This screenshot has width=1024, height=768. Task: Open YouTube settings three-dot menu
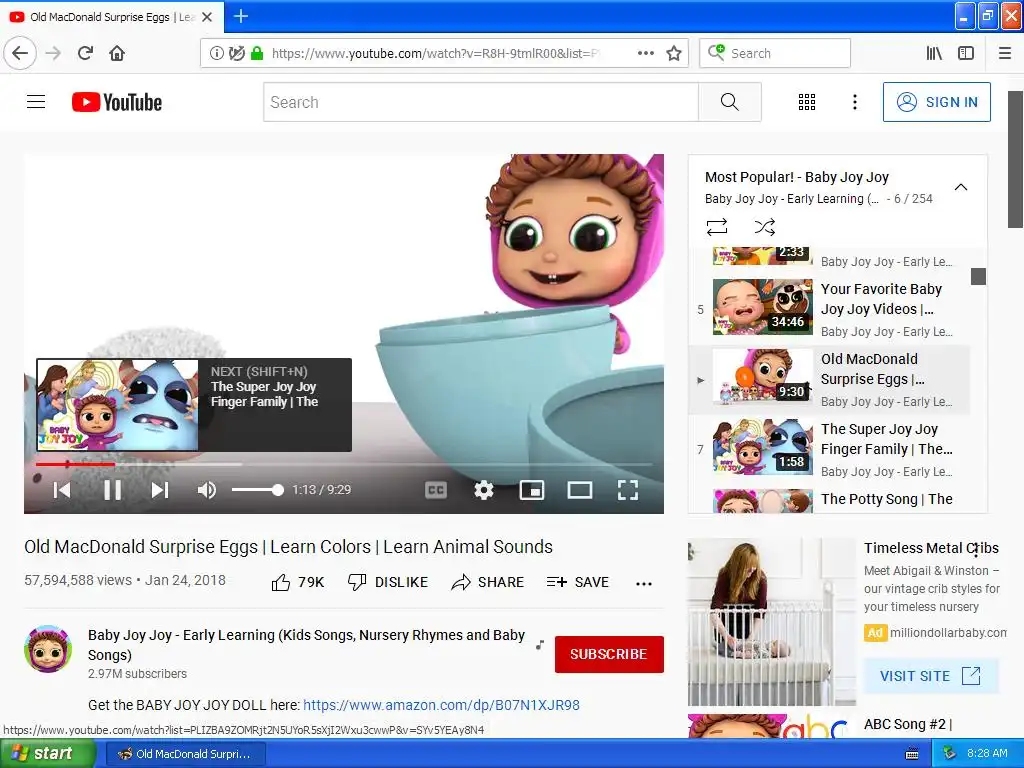[x=854, y=102]
